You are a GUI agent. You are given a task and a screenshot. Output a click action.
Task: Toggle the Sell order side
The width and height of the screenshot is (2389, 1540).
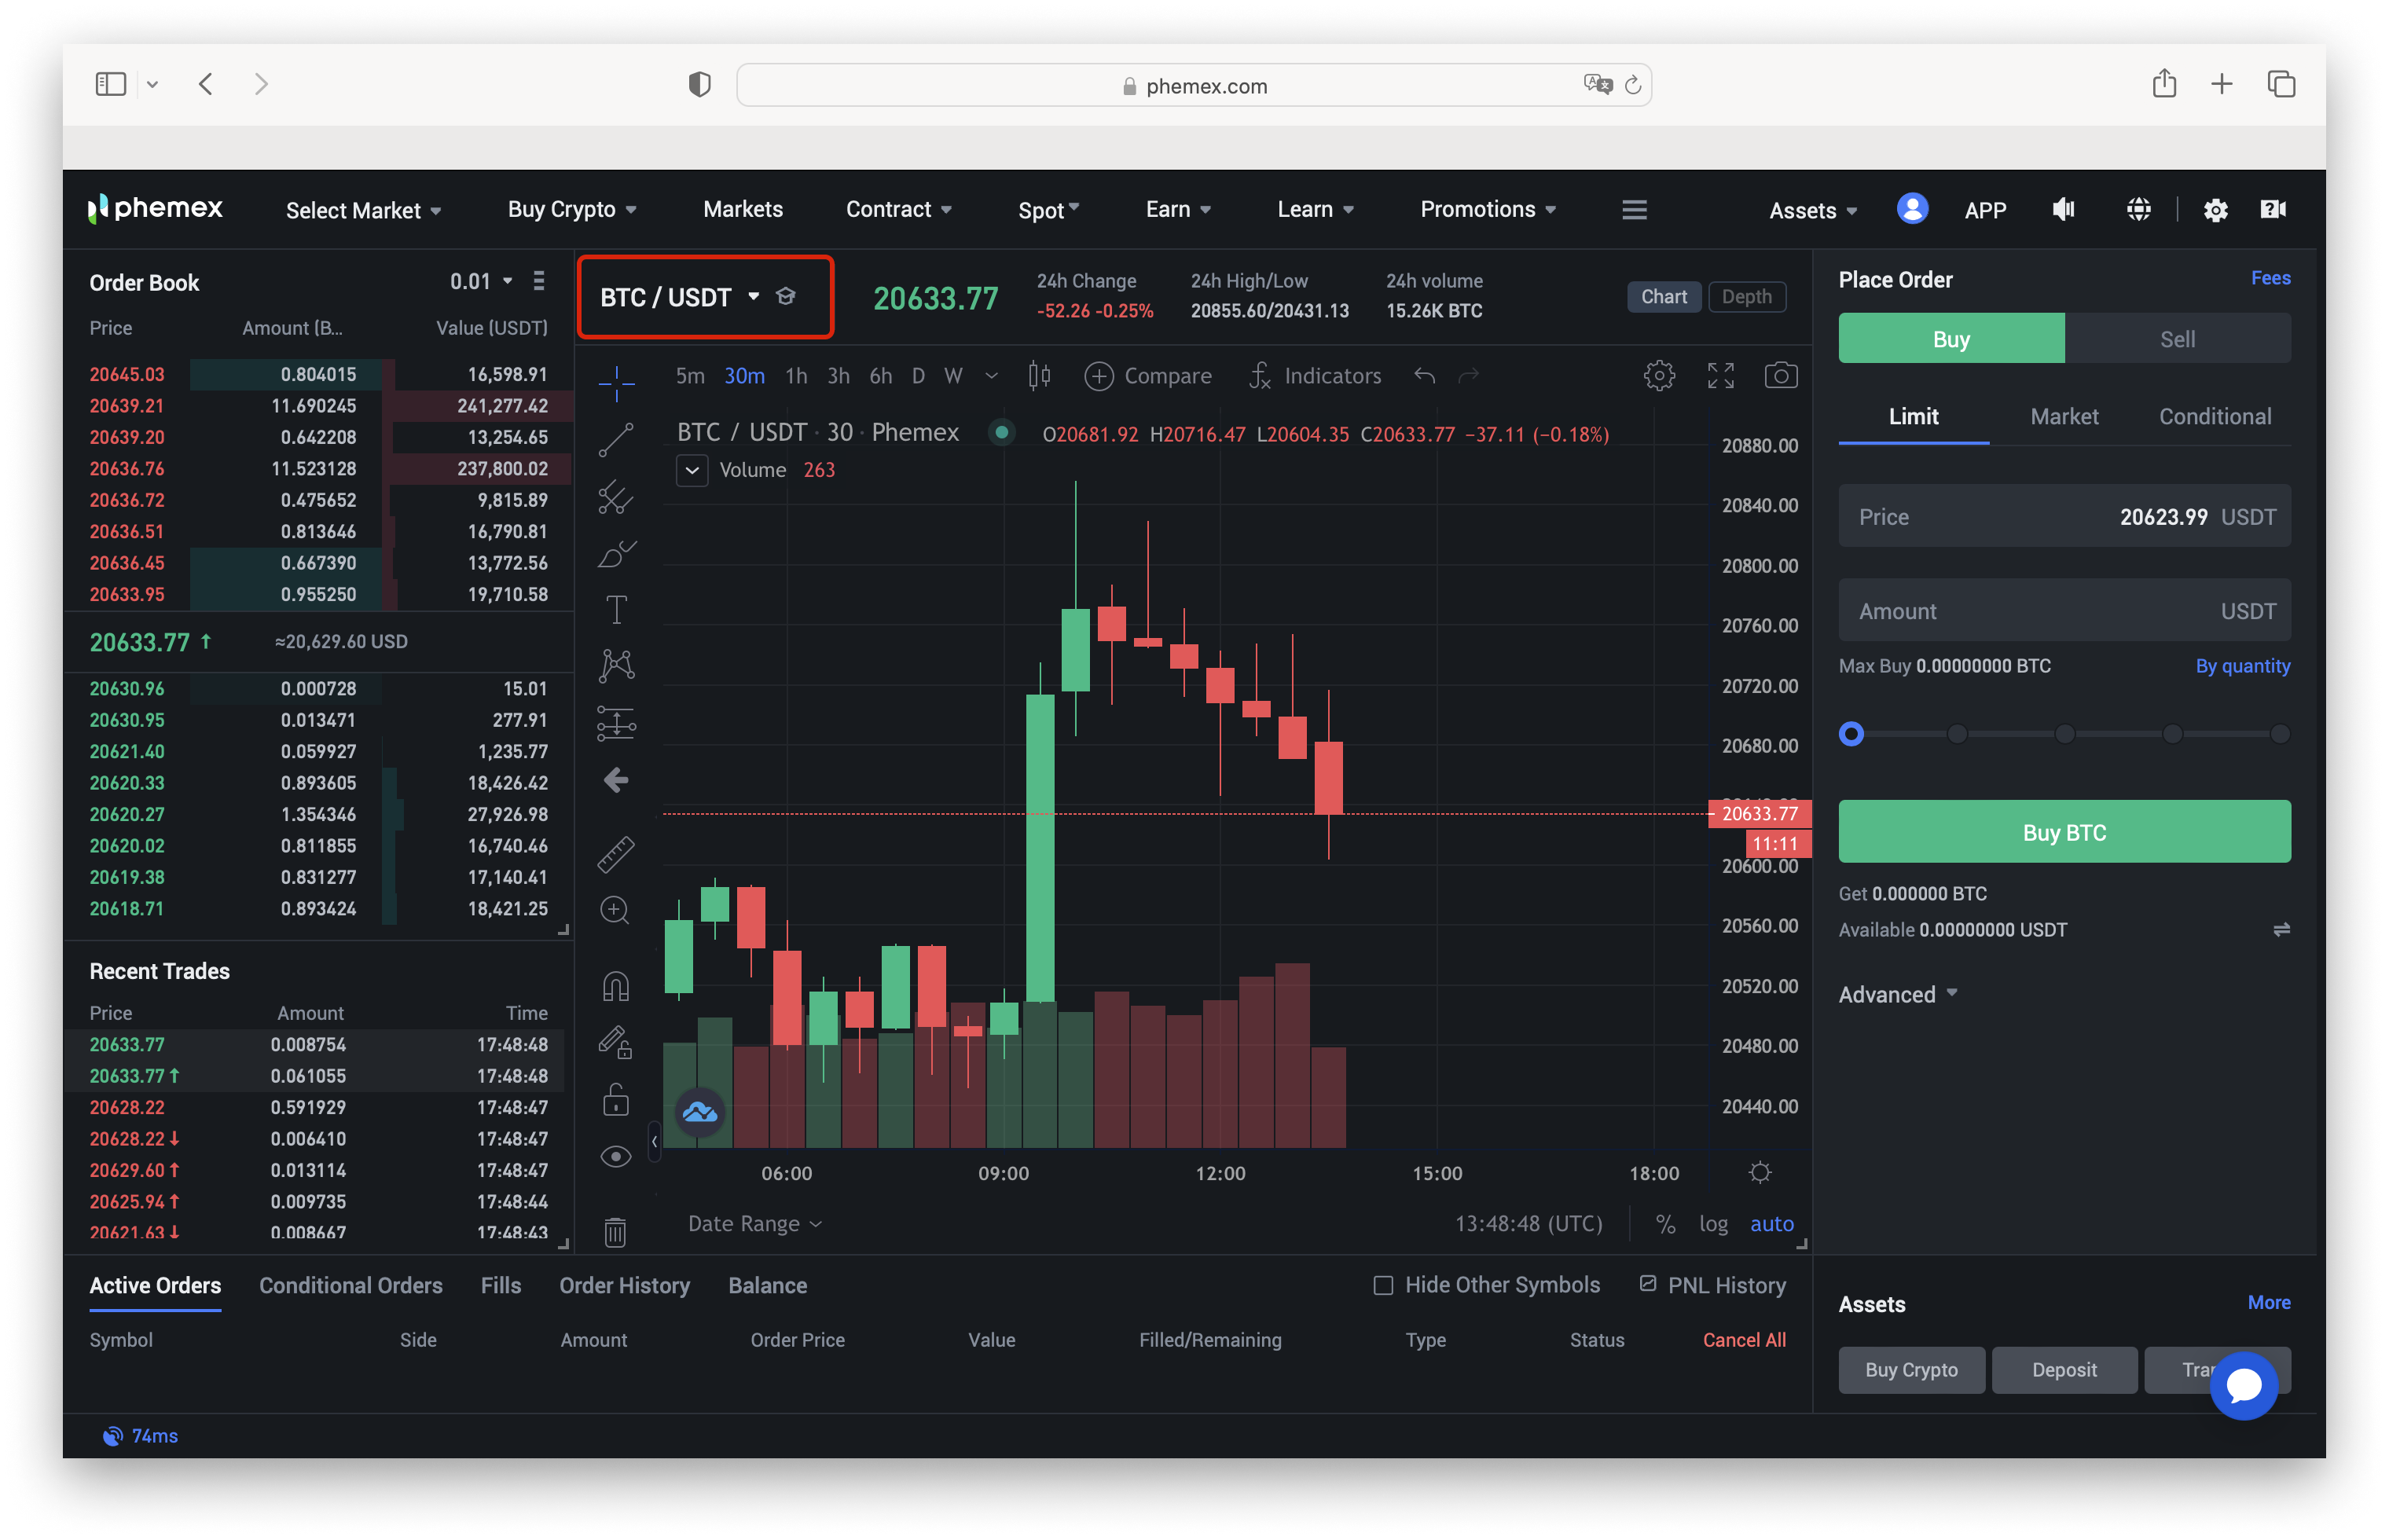(x=2177, y=339)
